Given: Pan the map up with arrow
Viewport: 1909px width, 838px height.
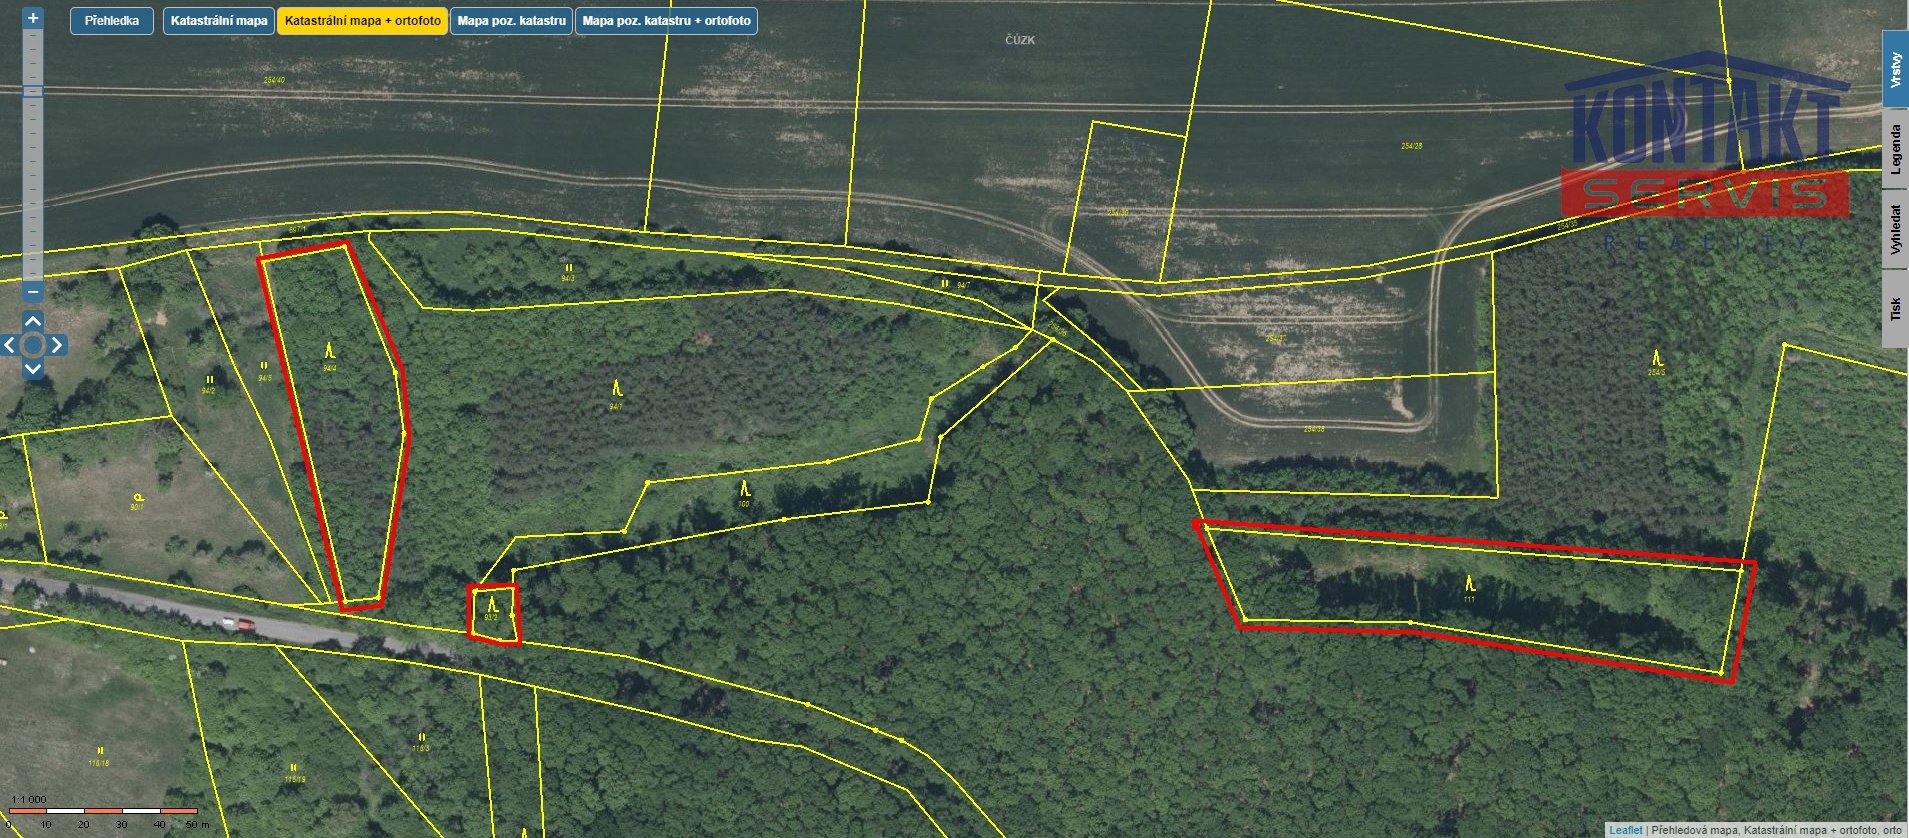Looking at the screenshot, I should (x=33, y=321).
